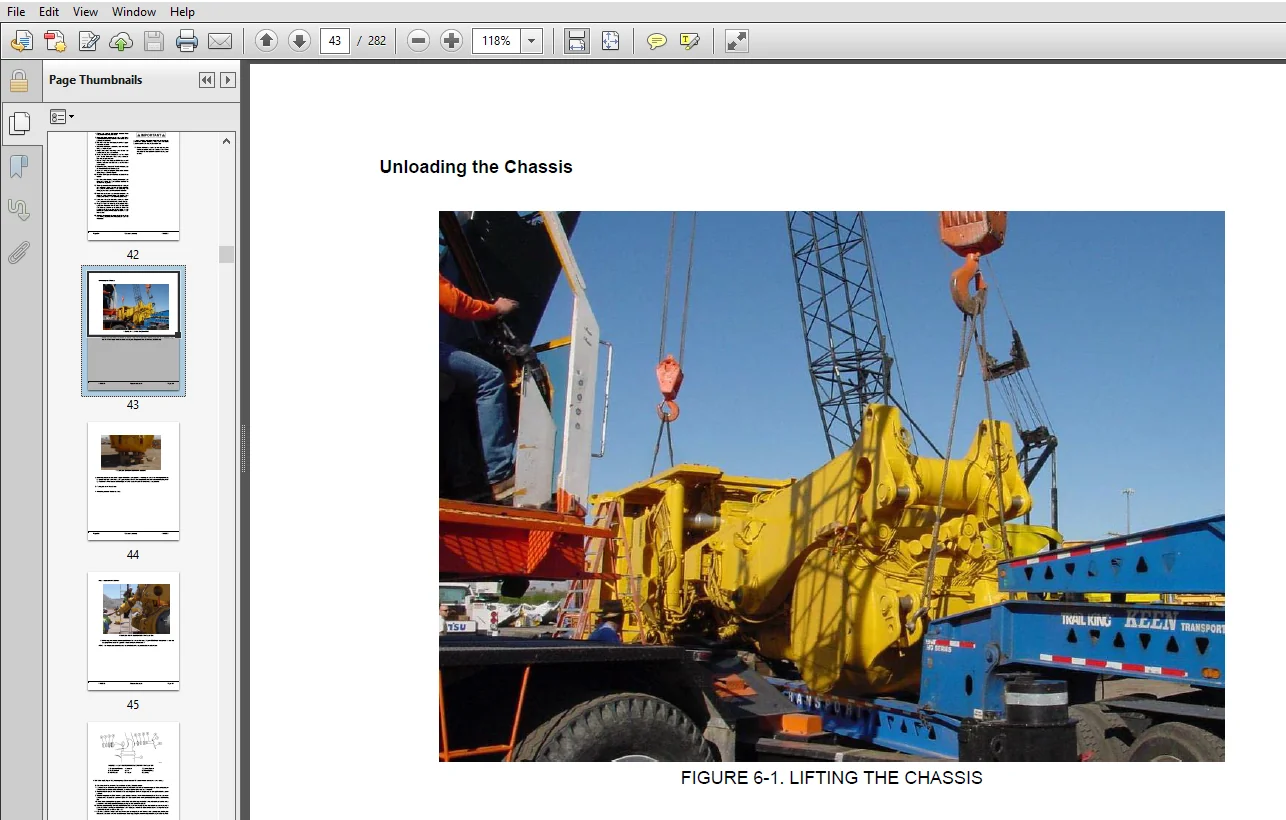Toggle the Page Thumbnails panel icon
1286x820 pixels.
(x=19, y=124)
